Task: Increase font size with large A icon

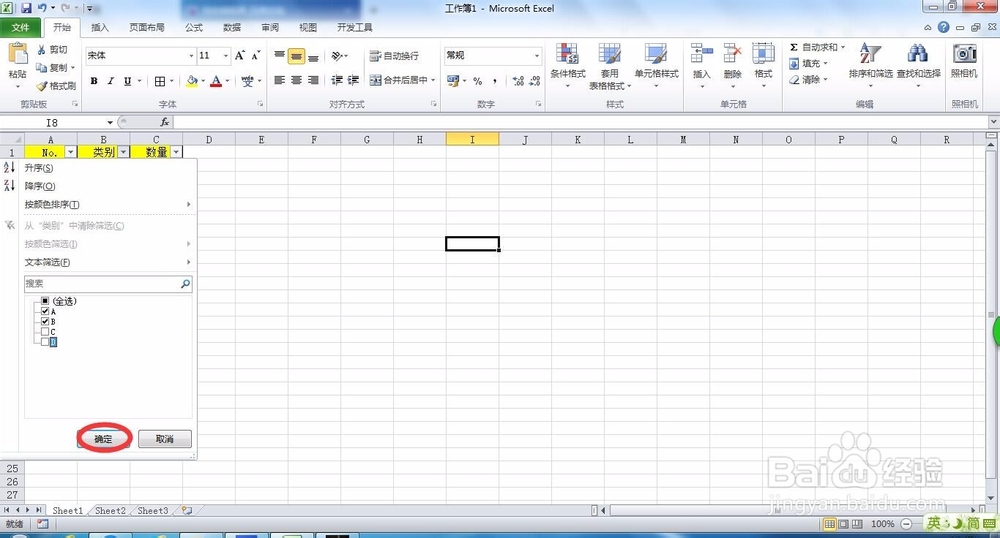Action: coord(240,55)
